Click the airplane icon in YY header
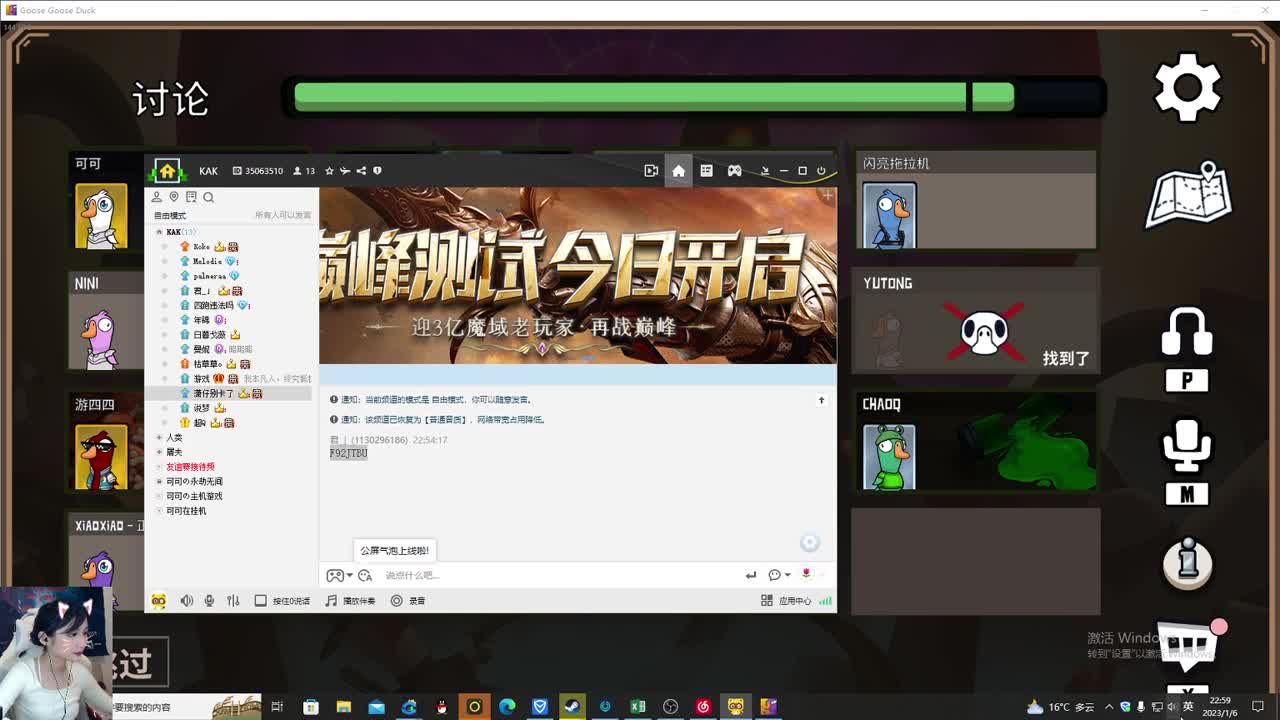Viewport: 1280px width, 720px height. pyautogui.click(x=345, y=171)
